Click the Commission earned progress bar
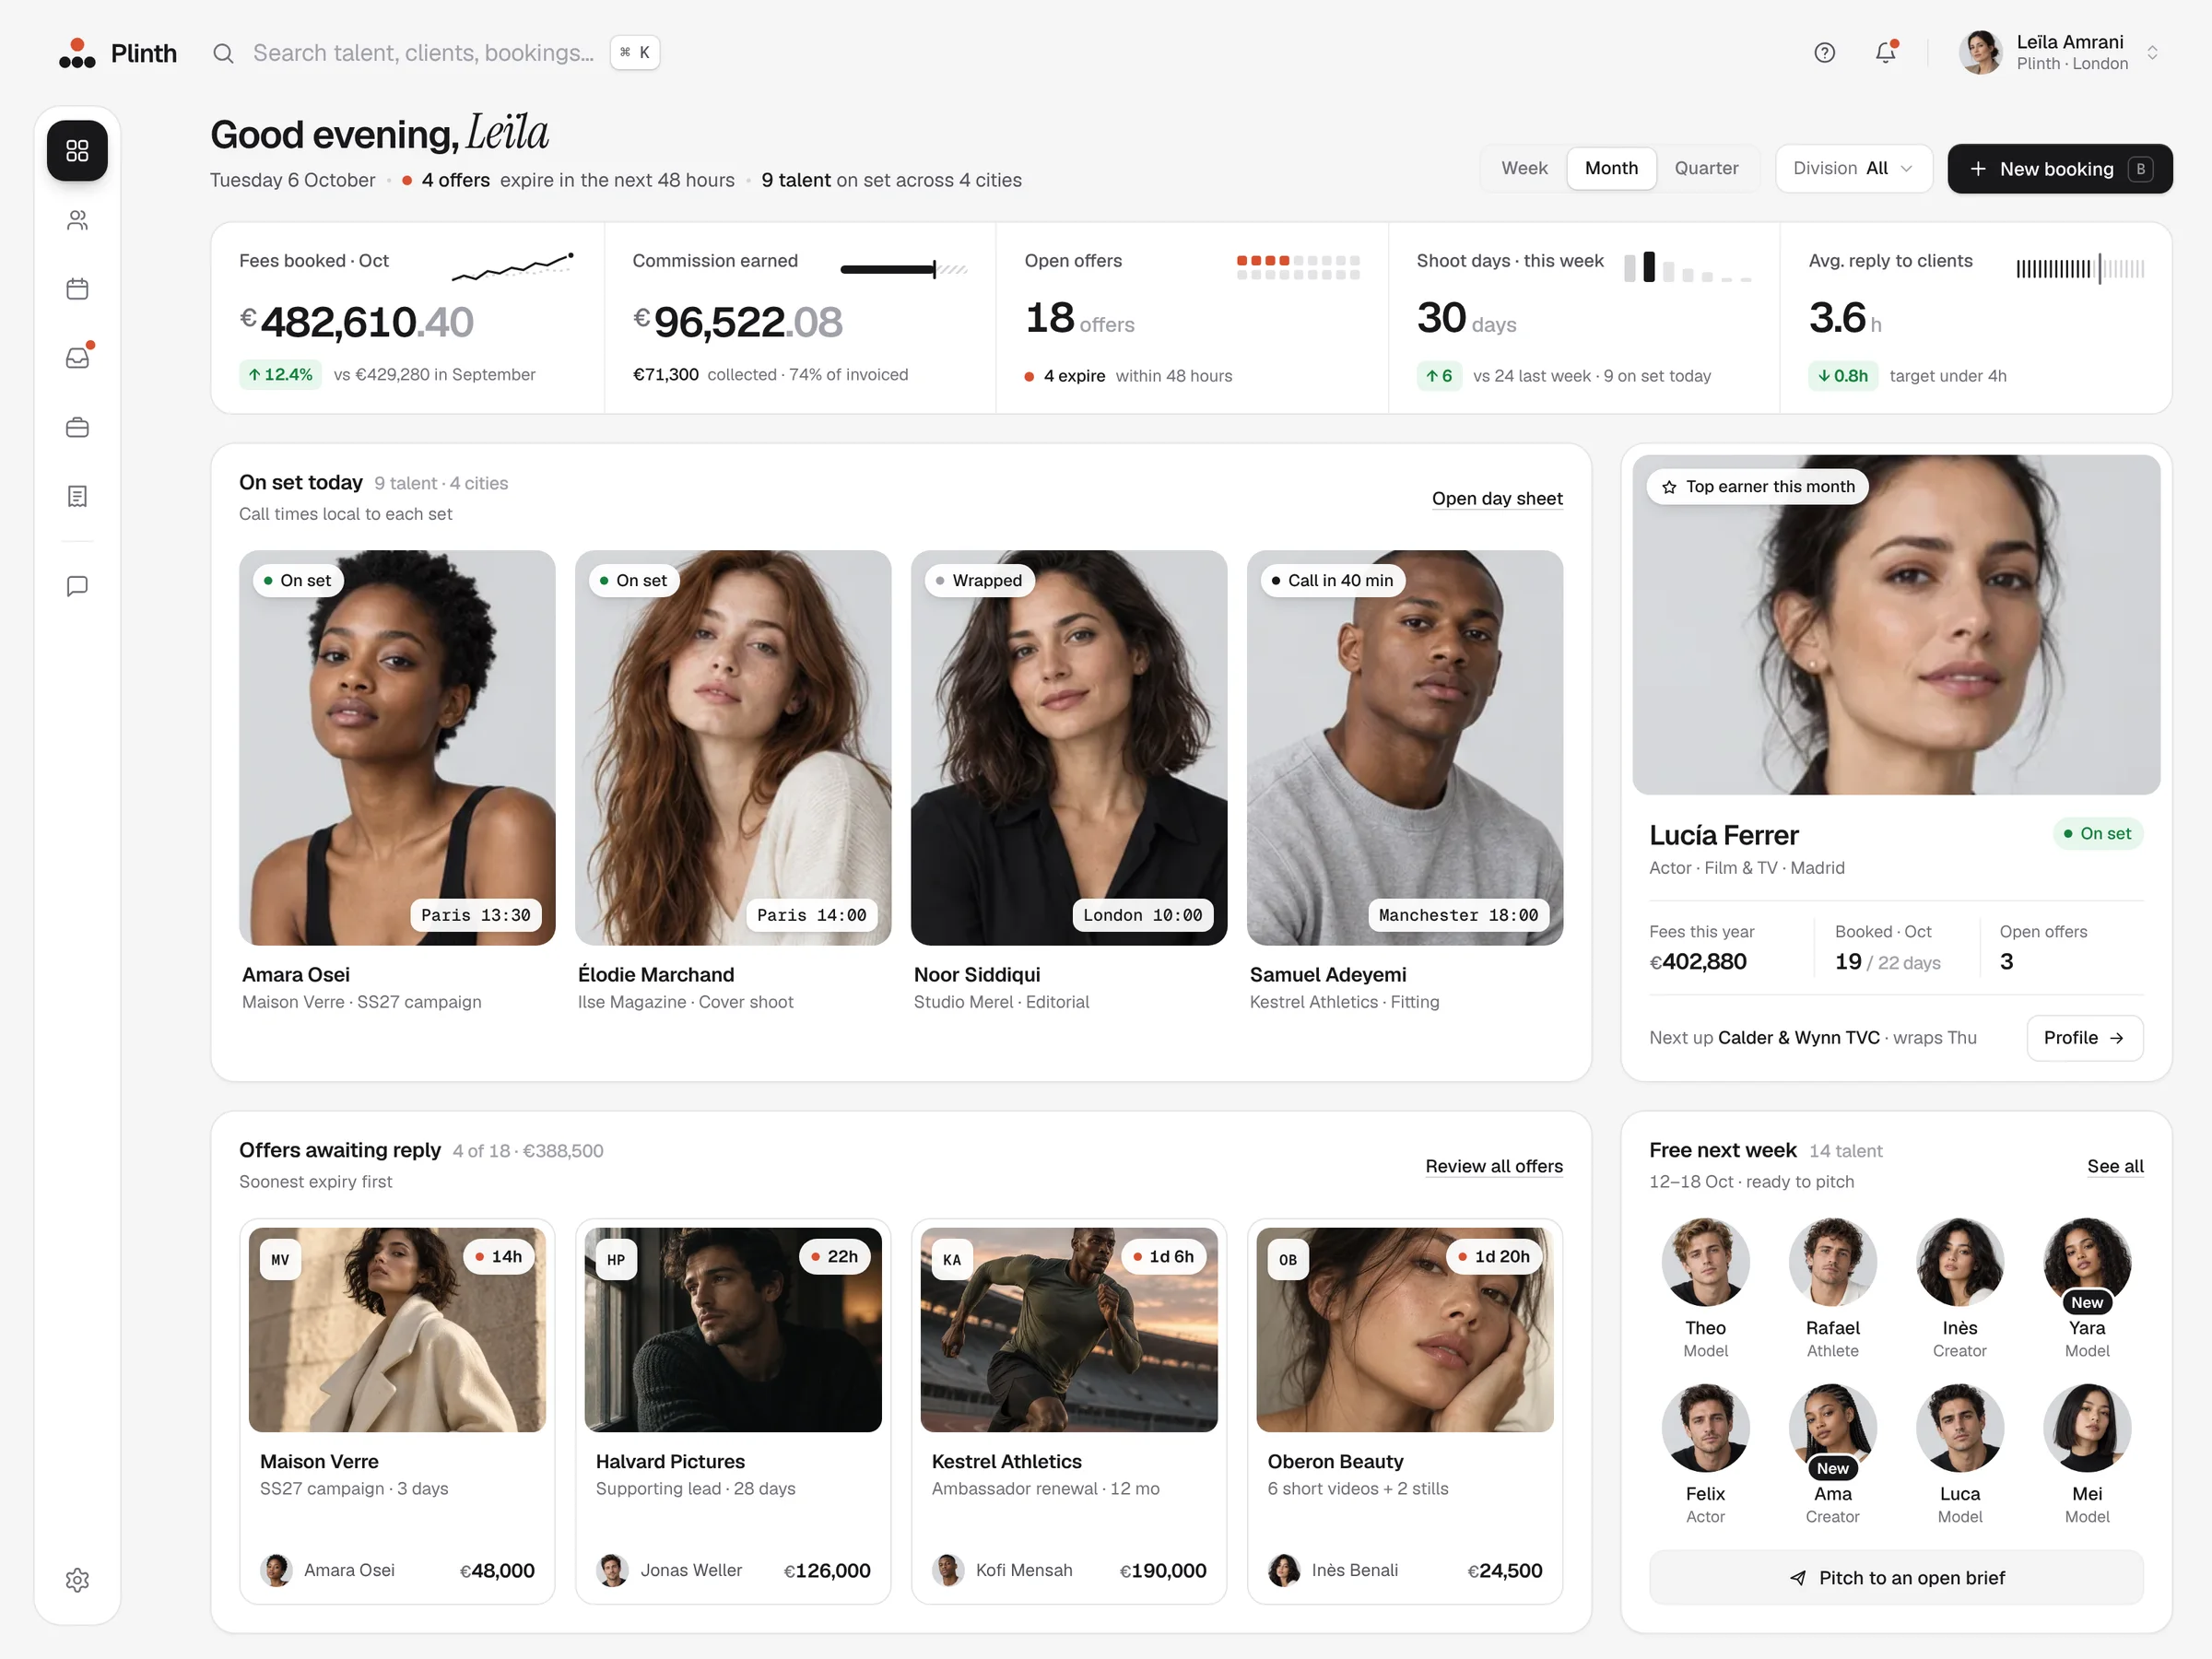This screenshot has height=1659, width=2212. (904, 269)
